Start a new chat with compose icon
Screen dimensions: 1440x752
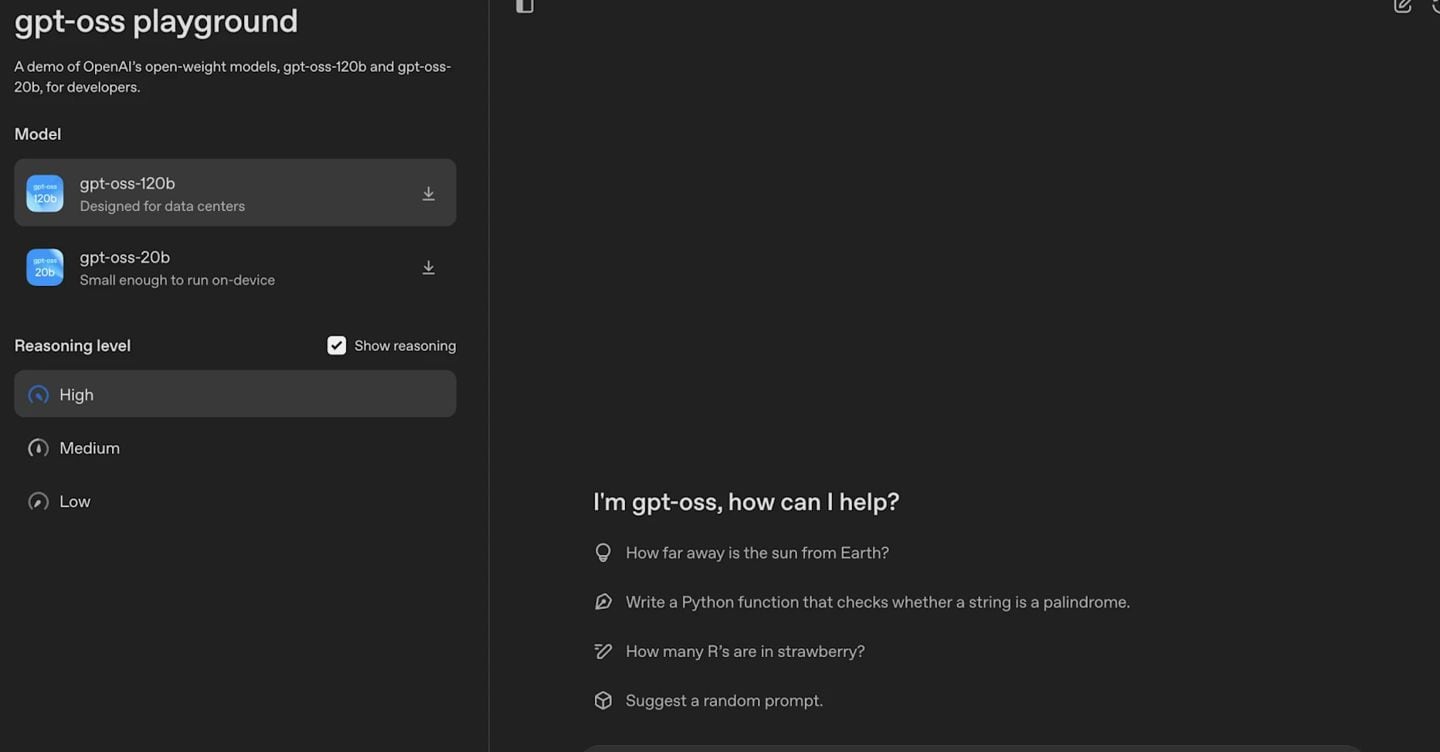tap(1402, 6)
